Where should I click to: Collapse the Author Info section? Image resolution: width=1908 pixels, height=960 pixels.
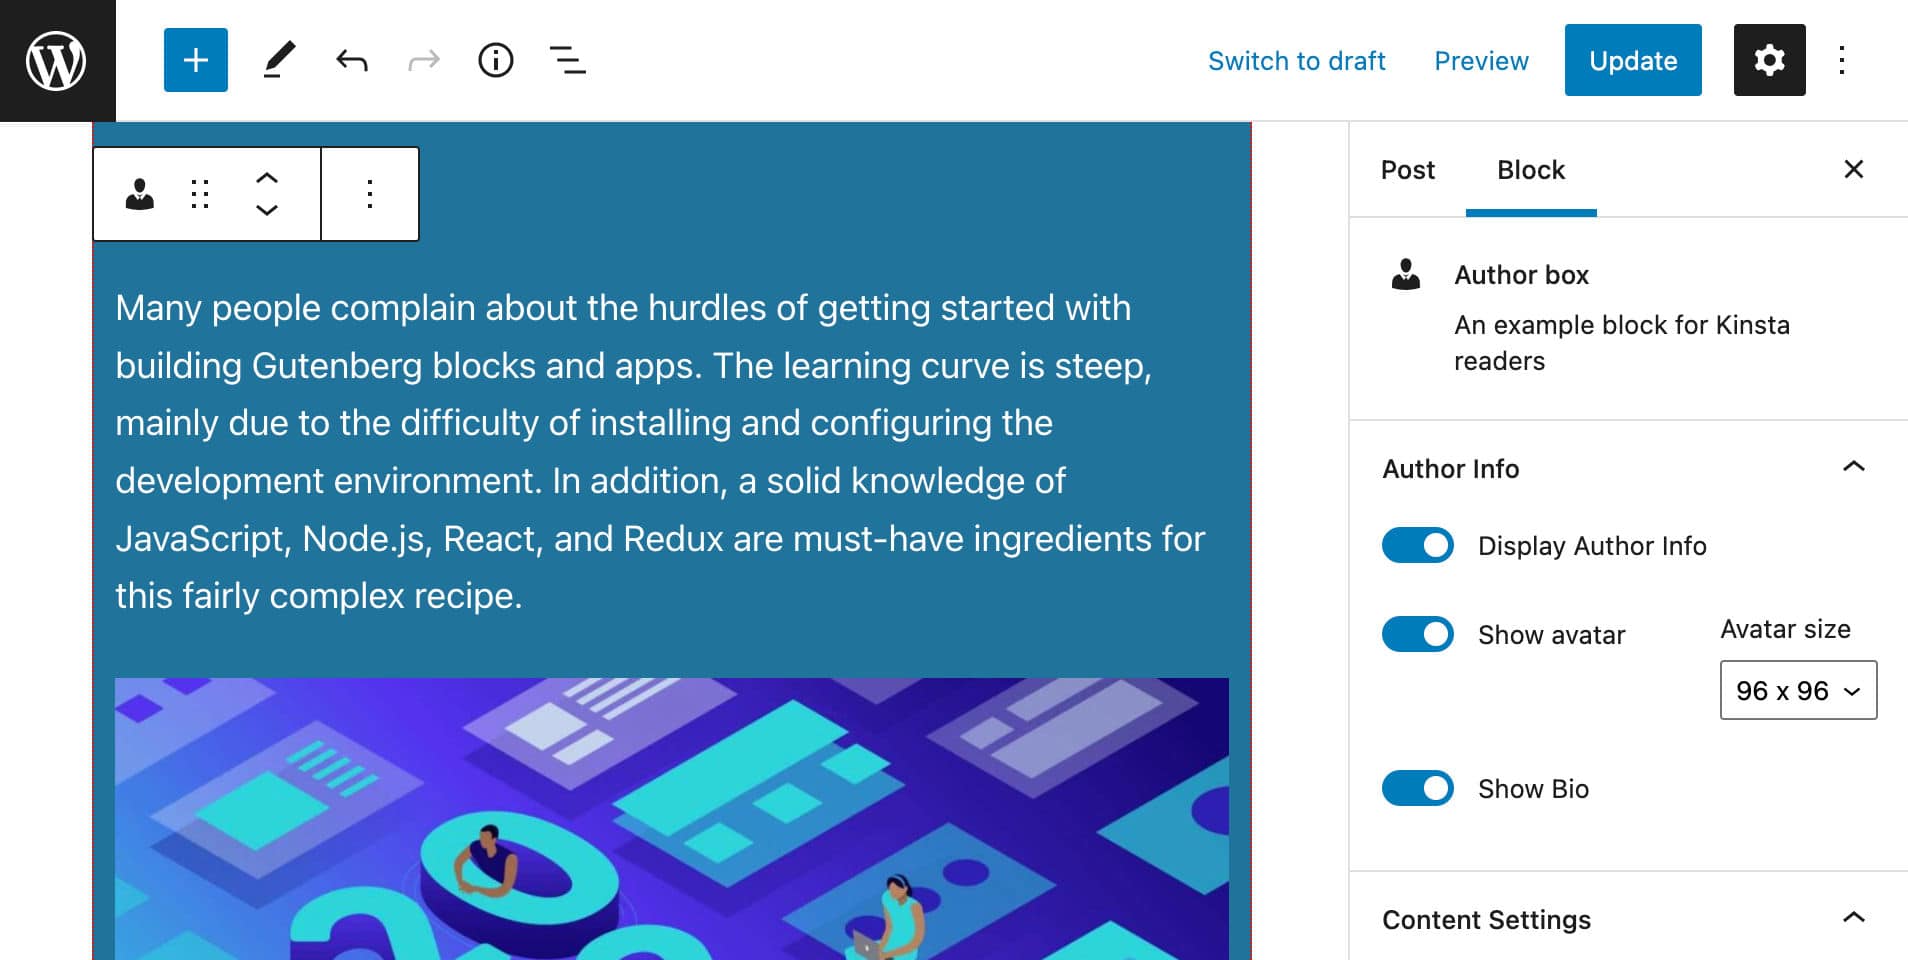pyautogui.click(x=1854, y=467)
